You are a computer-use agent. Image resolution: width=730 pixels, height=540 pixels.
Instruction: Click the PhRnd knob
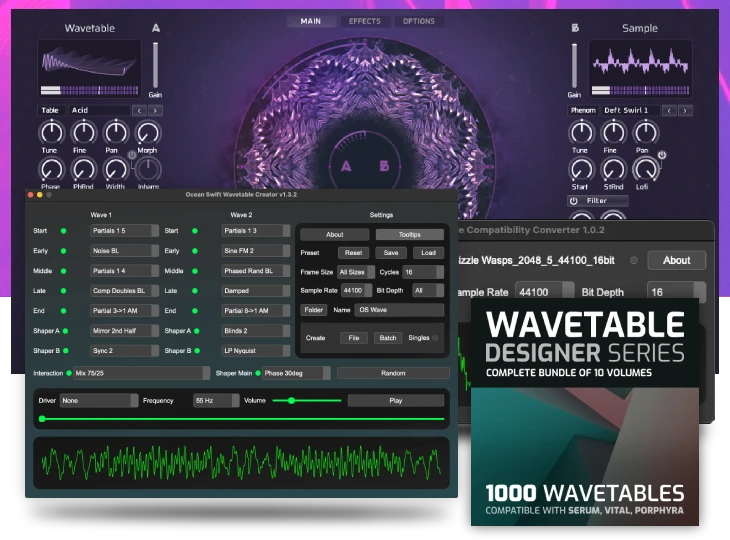click(x=83, y=169)
